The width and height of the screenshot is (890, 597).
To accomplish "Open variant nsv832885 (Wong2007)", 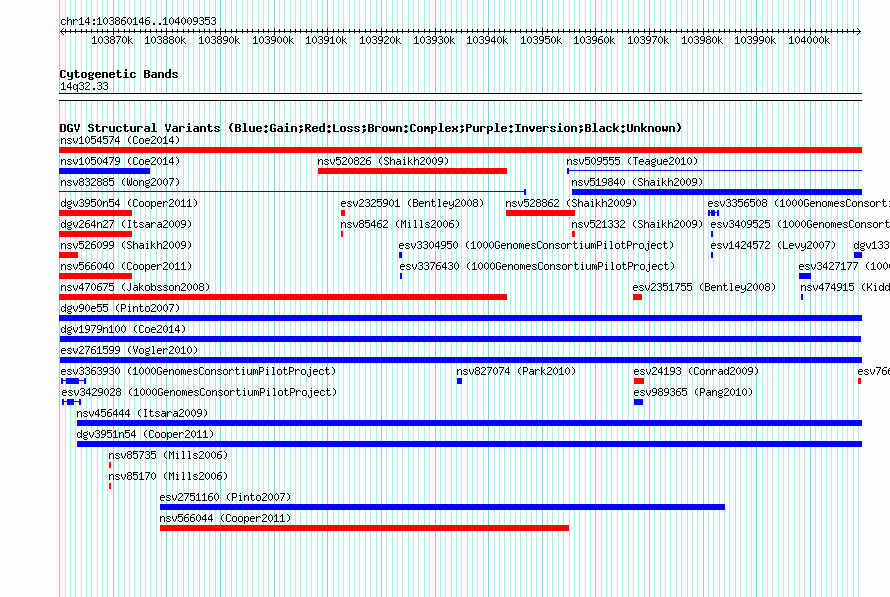I will click(120, 182).
